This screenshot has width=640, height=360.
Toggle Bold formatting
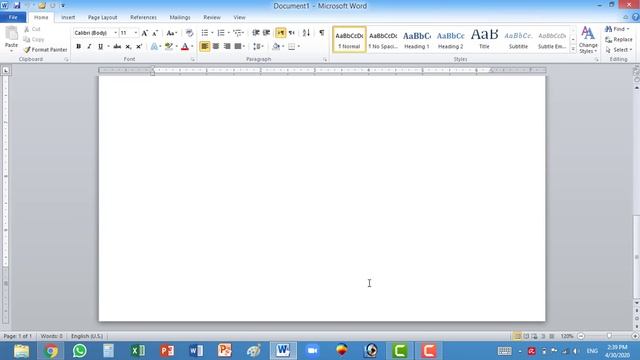click(x=78, y=47)
